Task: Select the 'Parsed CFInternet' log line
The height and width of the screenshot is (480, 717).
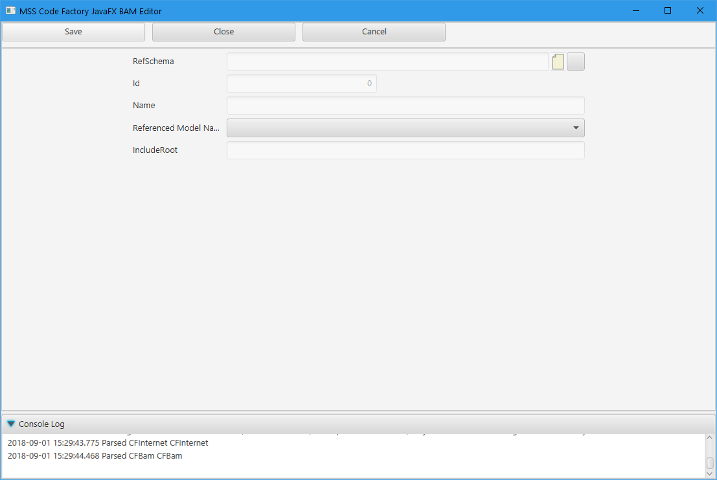Action: point(108,442)
